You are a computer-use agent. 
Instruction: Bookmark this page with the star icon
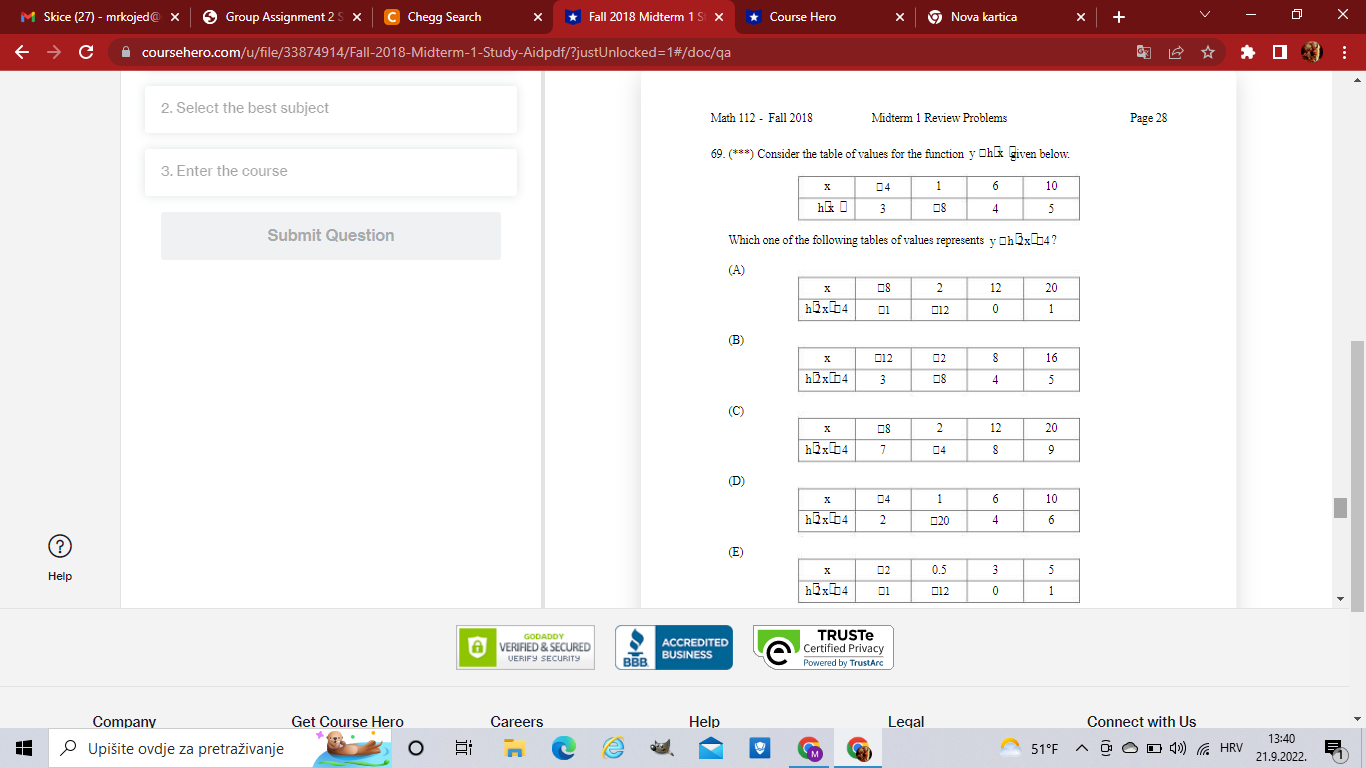click(x=1208, y=52)
